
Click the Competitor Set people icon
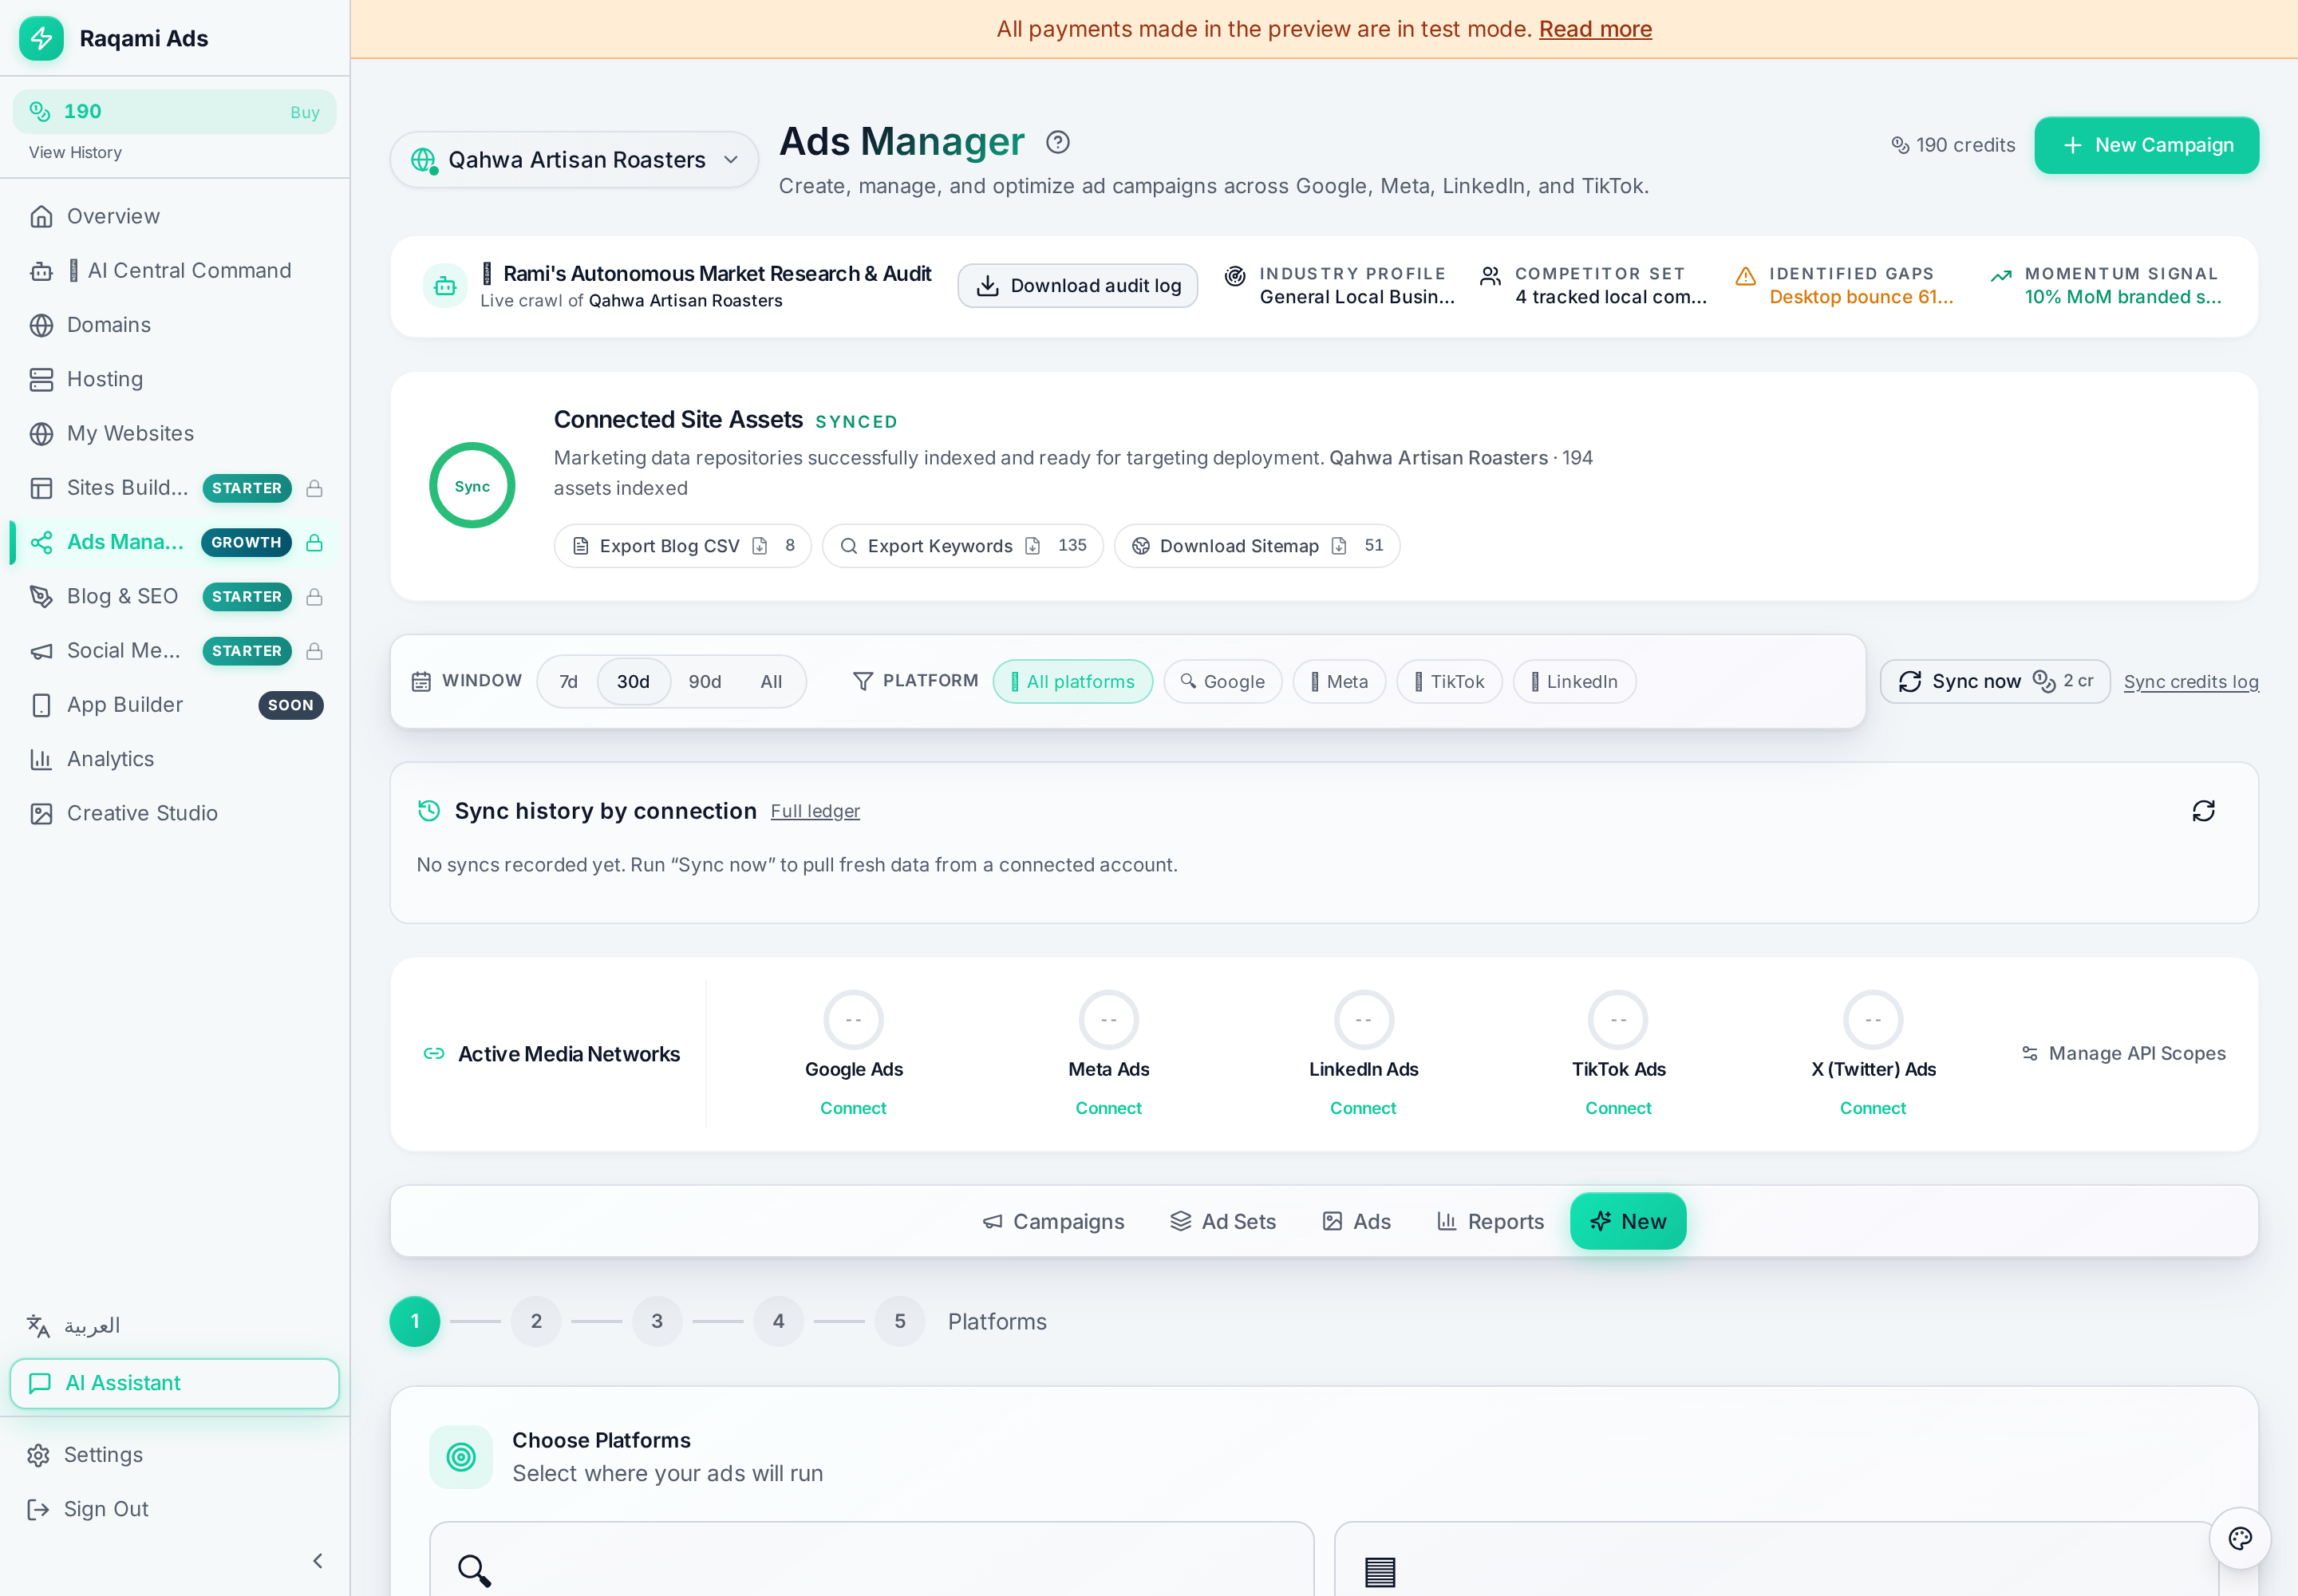pyautogui.click(x=1490, y=276)
